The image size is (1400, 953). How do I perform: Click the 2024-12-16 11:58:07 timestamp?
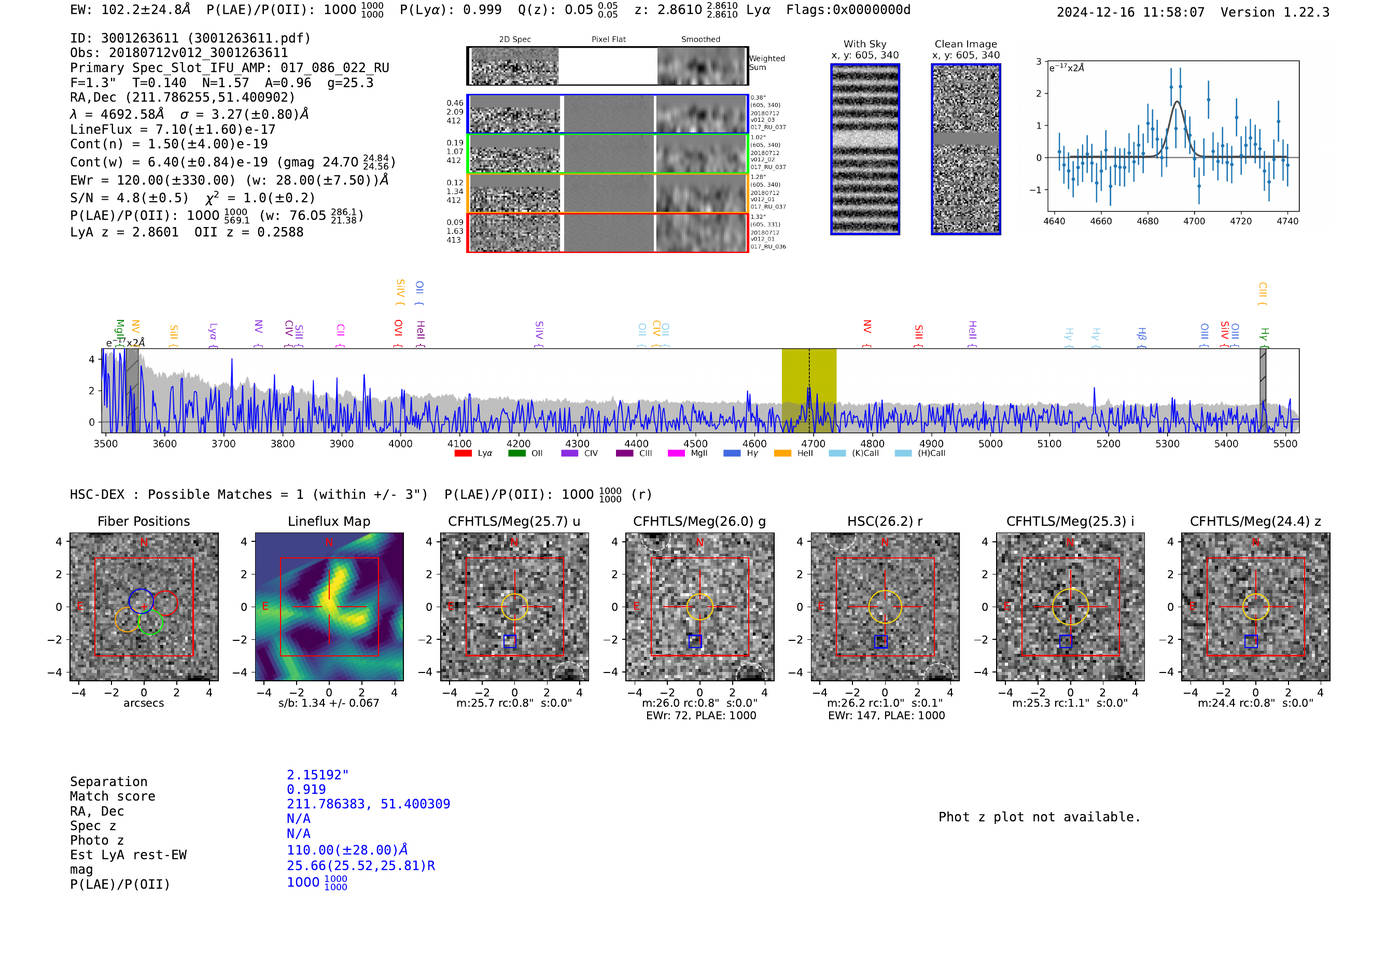pos(1131,12)
